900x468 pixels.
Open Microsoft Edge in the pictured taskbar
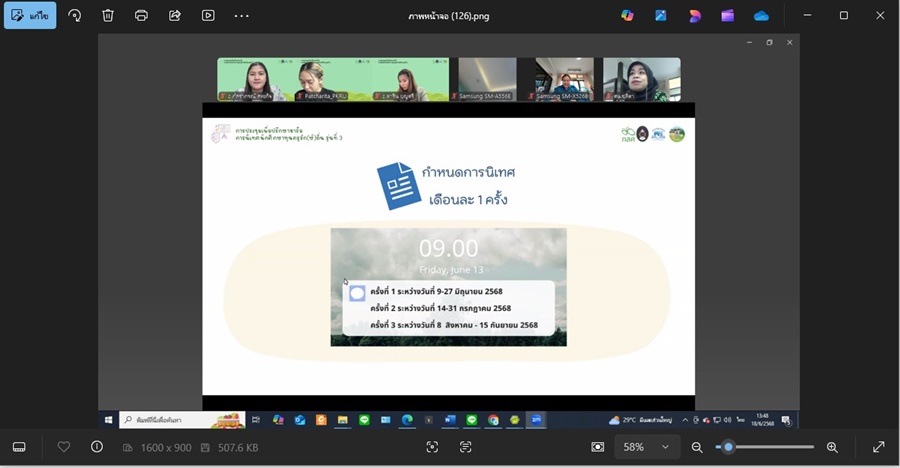click(407, 420)
